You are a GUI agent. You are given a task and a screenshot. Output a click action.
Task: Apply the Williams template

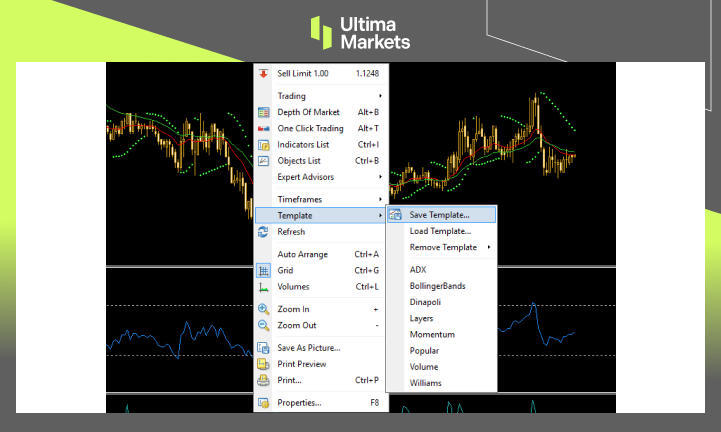441,383
